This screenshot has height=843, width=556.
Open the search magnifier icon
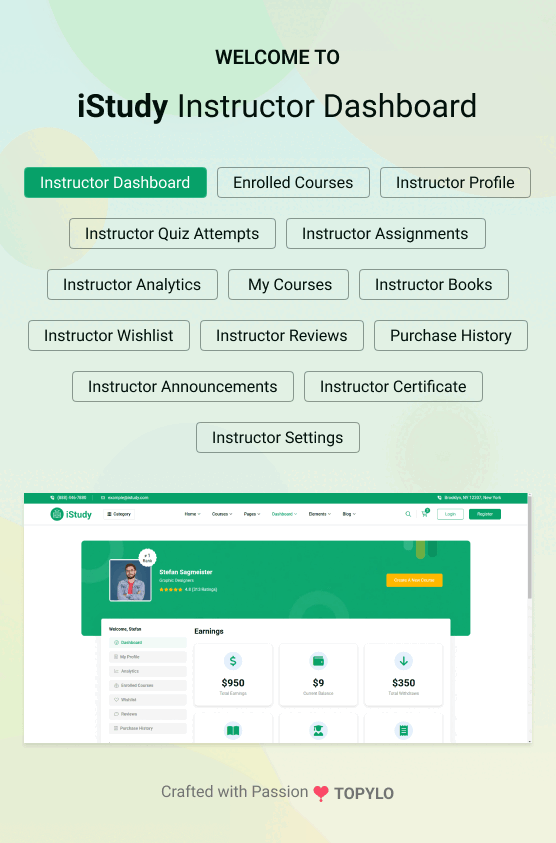[x=408, y=514]
